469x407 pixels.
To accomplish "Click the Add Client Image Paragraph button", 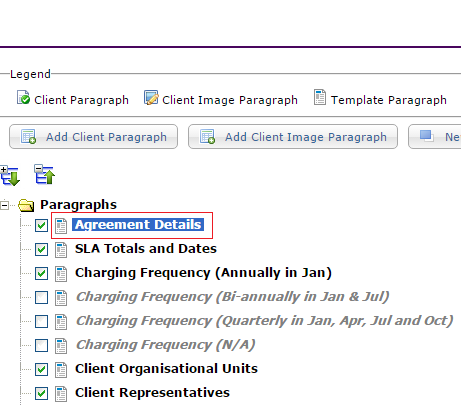I will point(293,137).
